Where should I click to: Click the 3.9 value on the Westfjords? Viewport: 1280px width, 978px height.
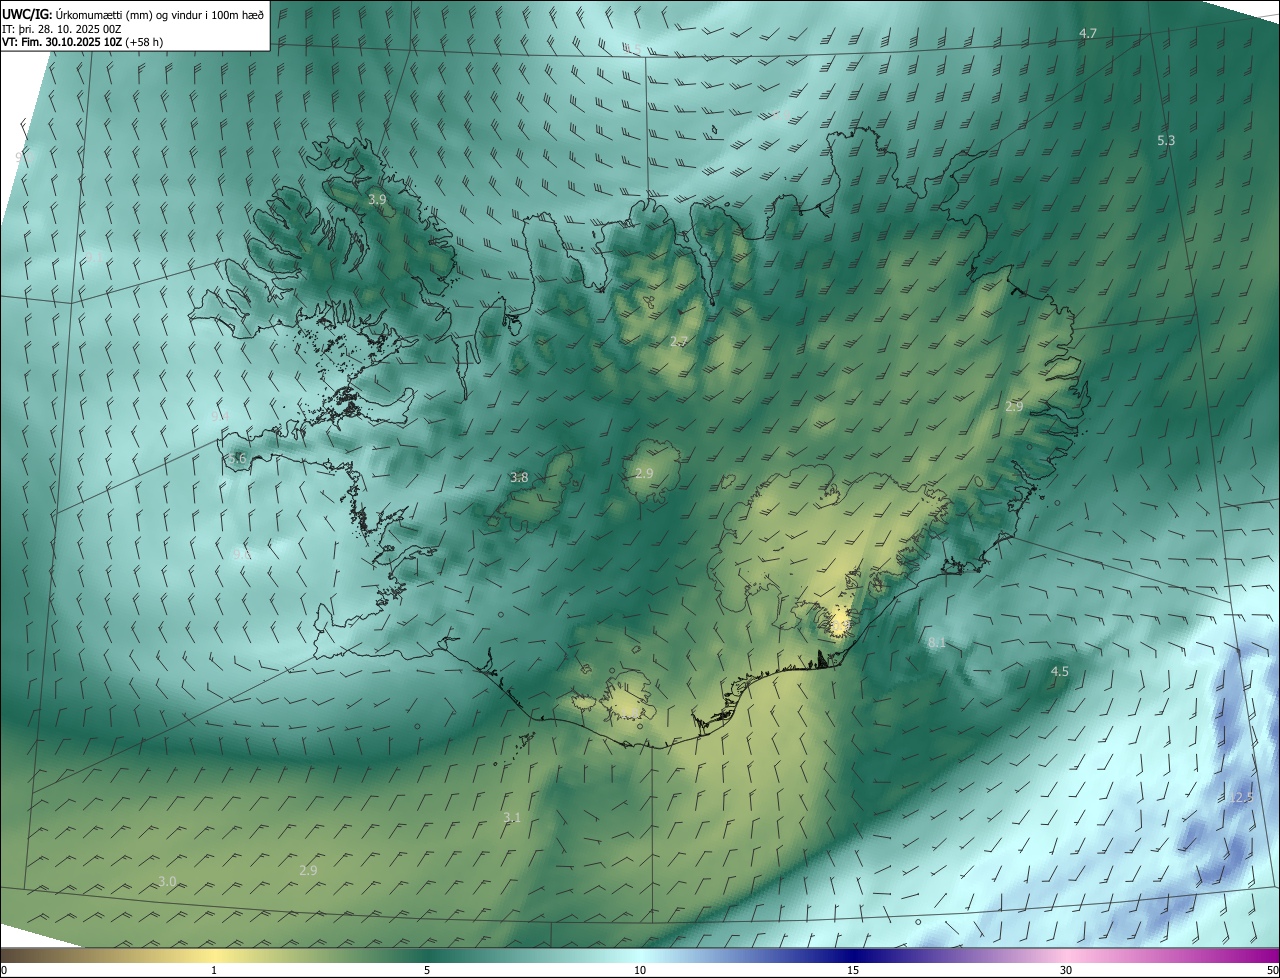tap(377, 200)
